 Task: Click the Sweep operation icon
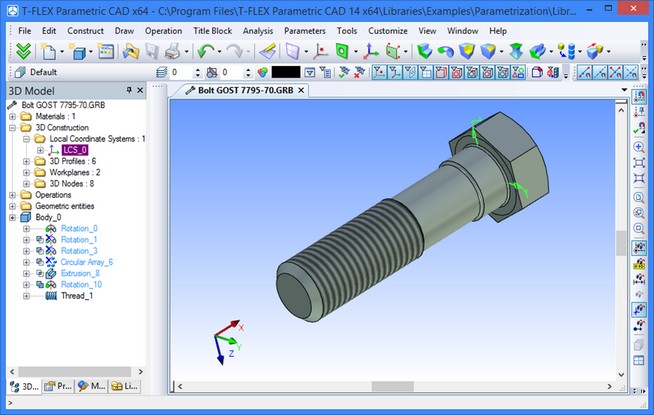coord(537,51)
